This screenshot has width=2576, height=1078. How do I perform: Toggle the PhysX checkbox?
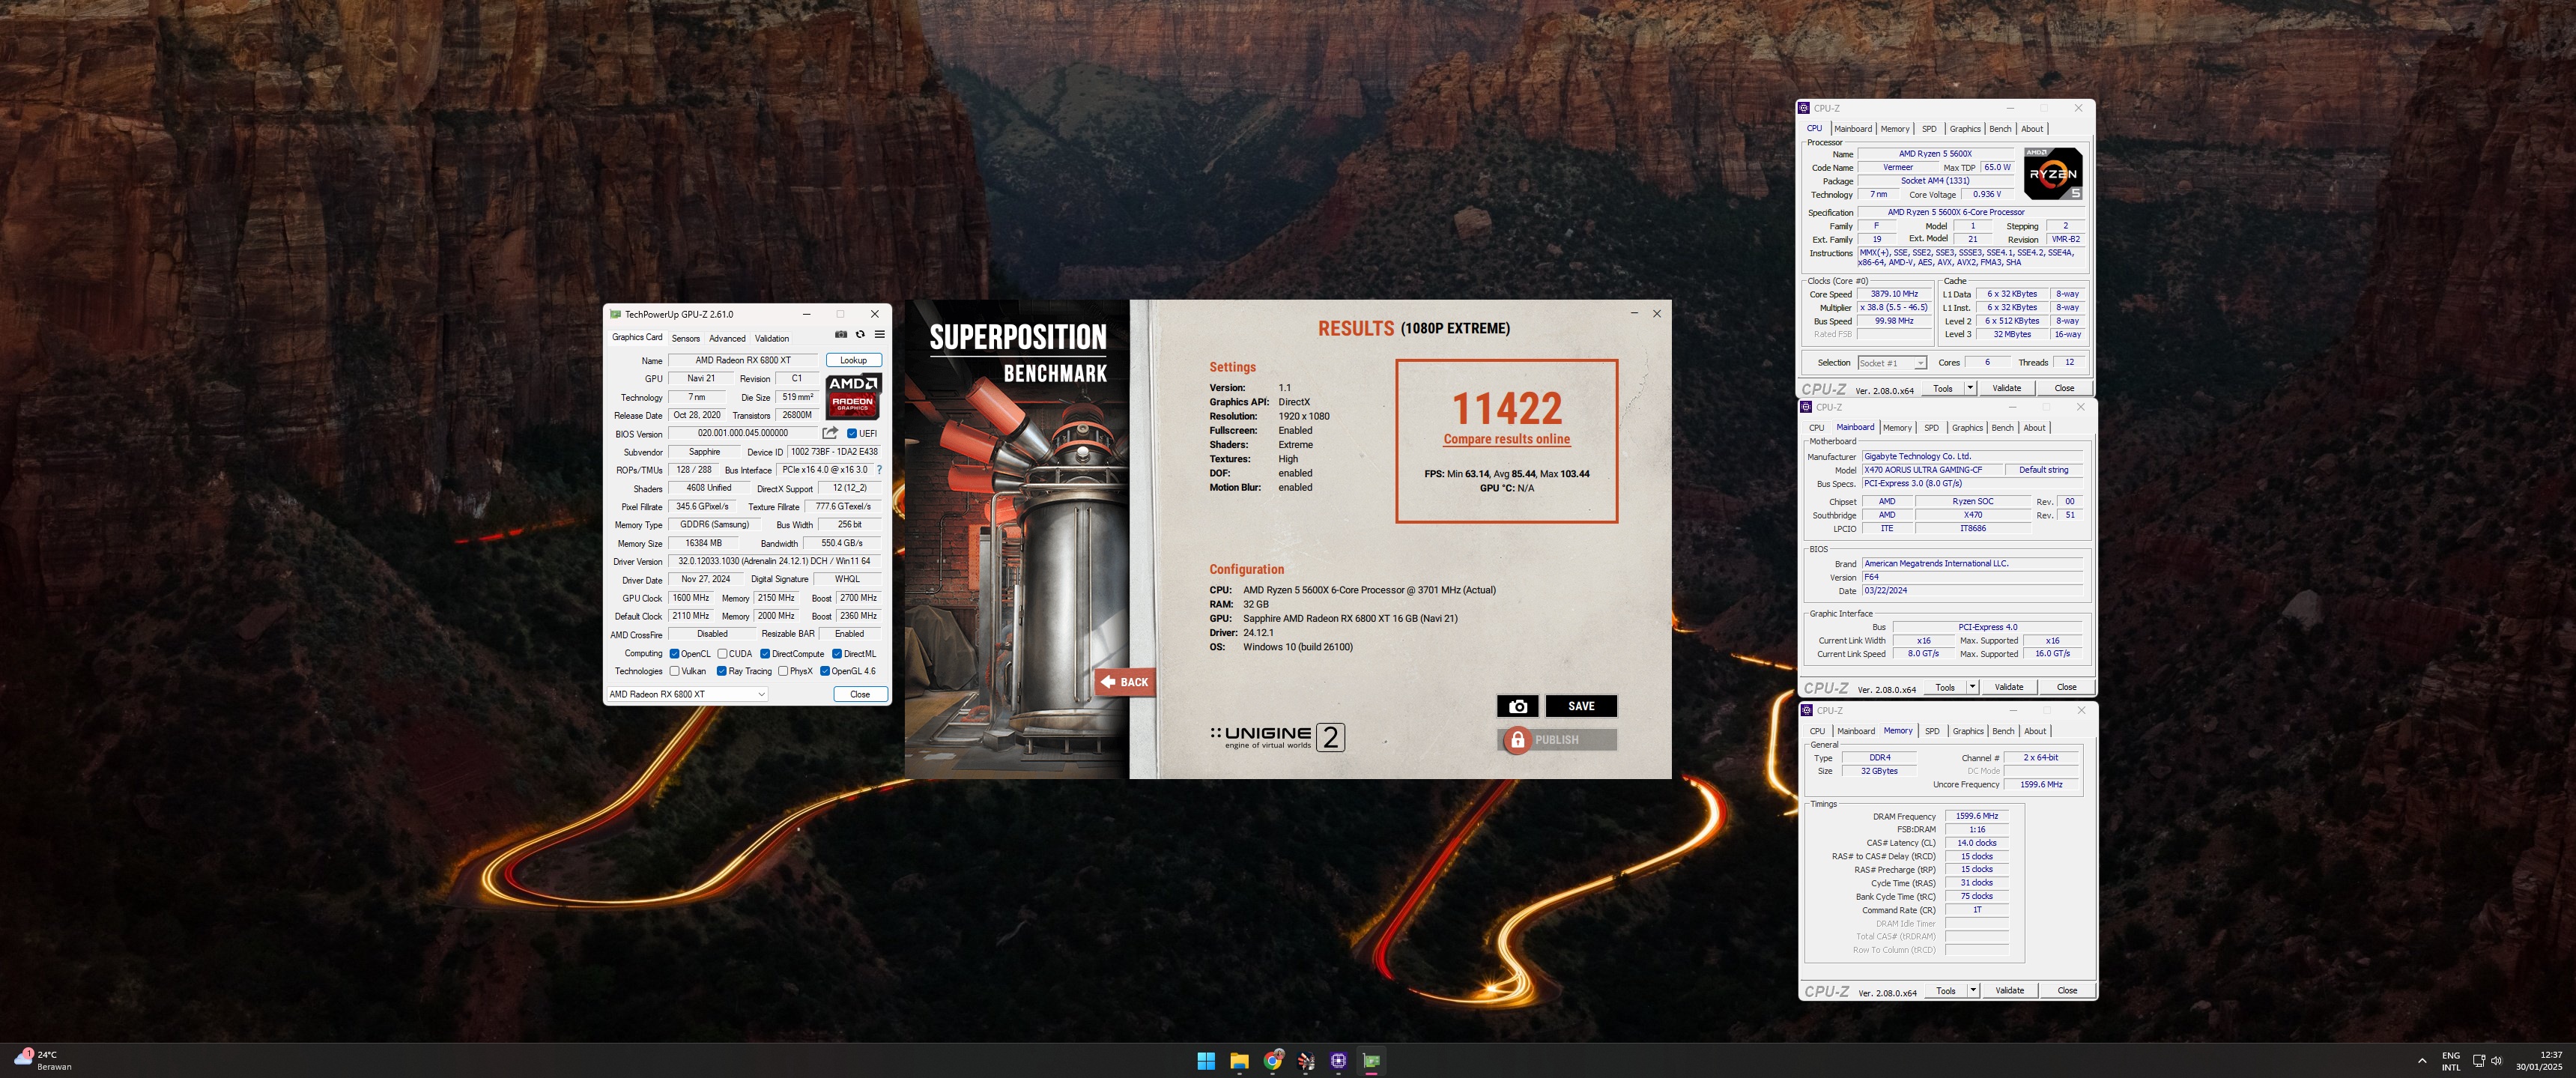(x=783, y=671)
